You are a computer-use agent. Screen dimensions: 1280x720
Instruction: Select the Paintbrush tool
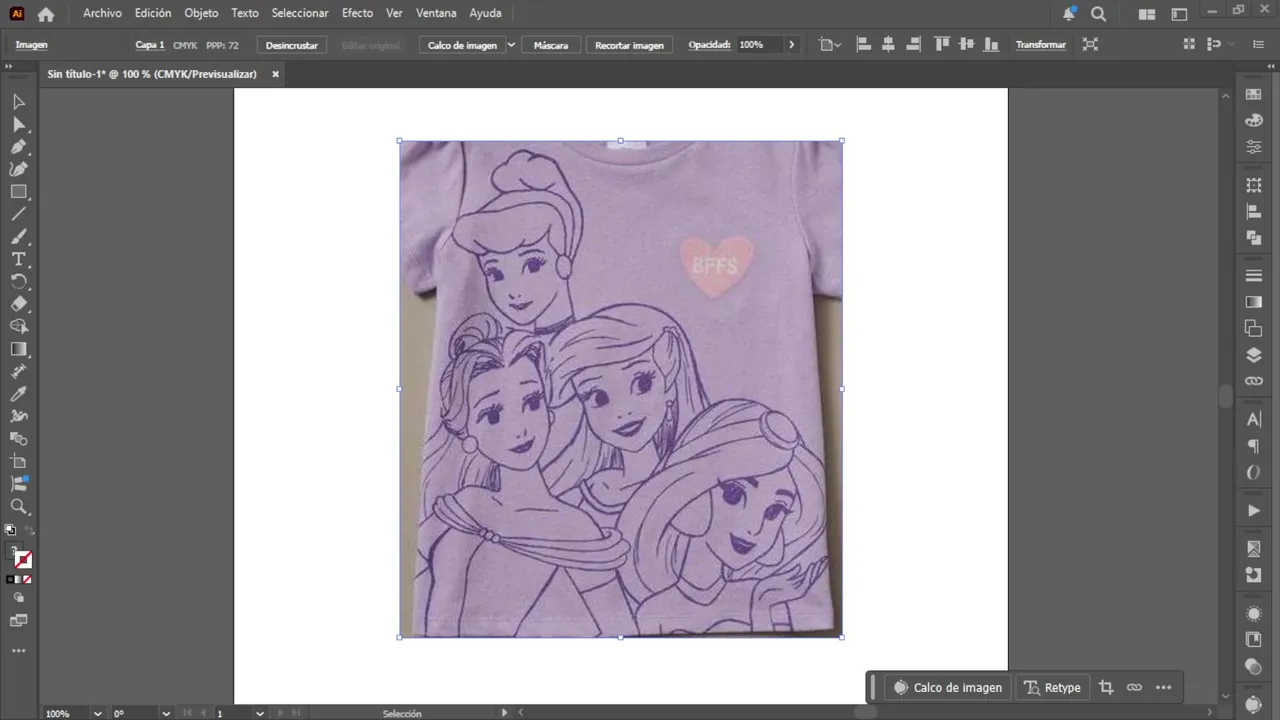[18, 237]
